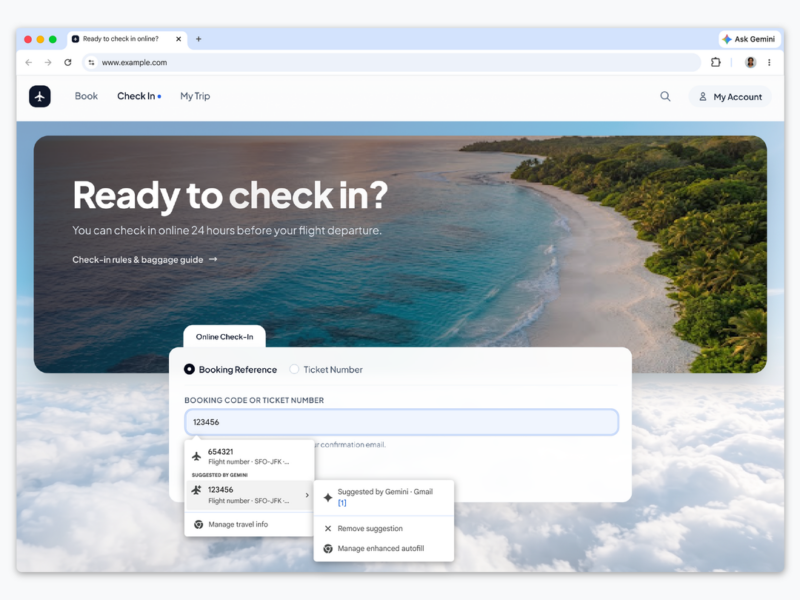Image resolution: width=800 pixels, height=600 pixels.
Task: Click Remove suggestion
Action: click(x=370, y=529)
